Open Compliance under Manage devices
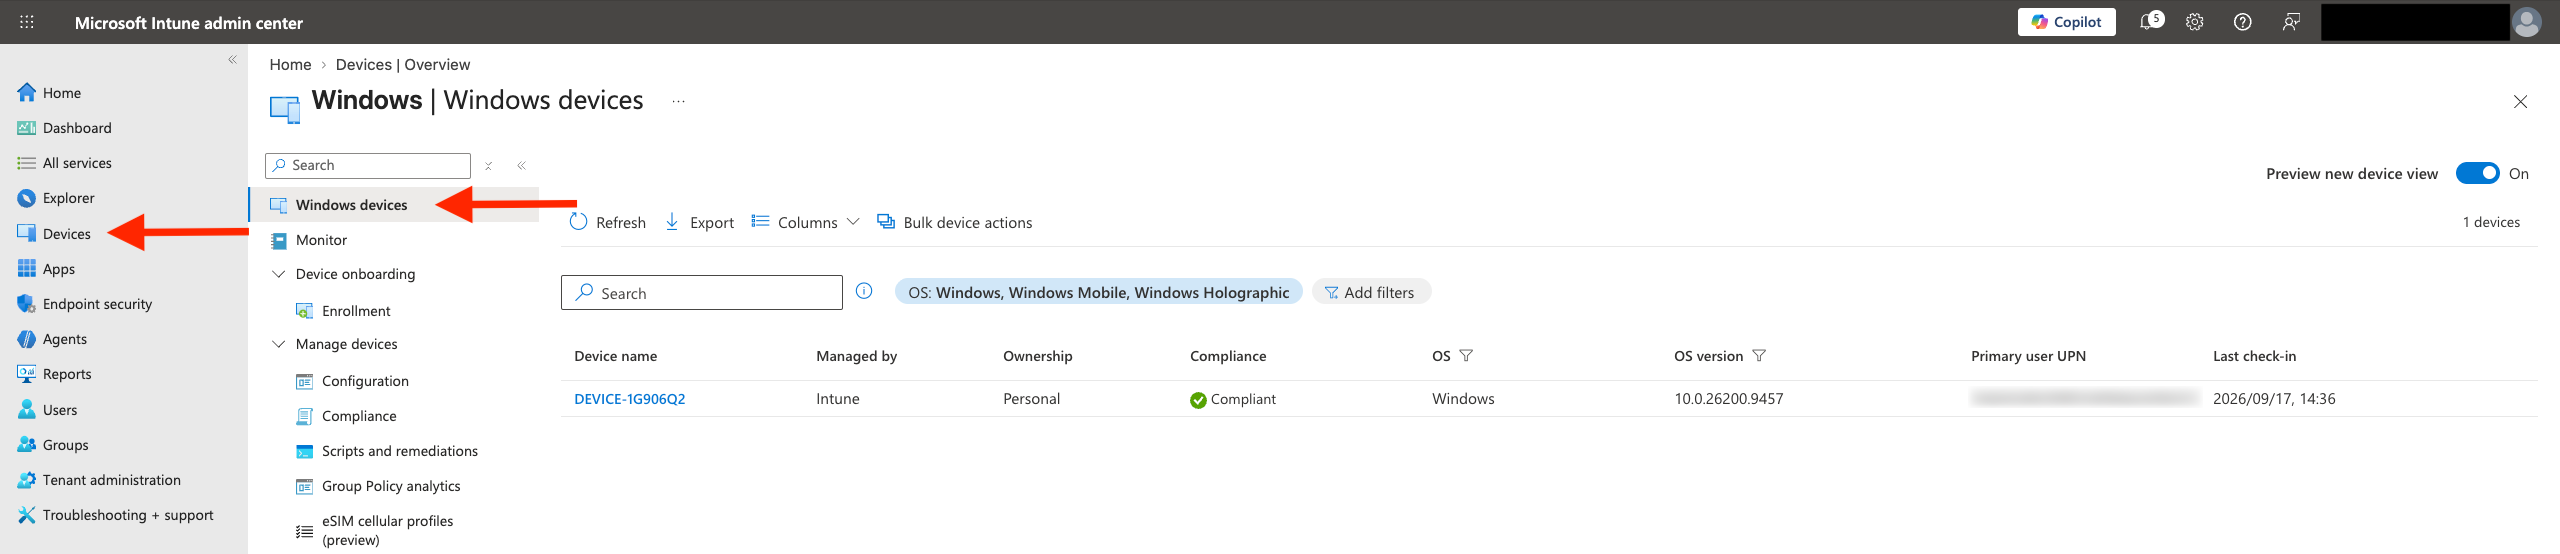The width and height of the screenshot is (2560, 554). pyautogui.click(x=359, y=416)
